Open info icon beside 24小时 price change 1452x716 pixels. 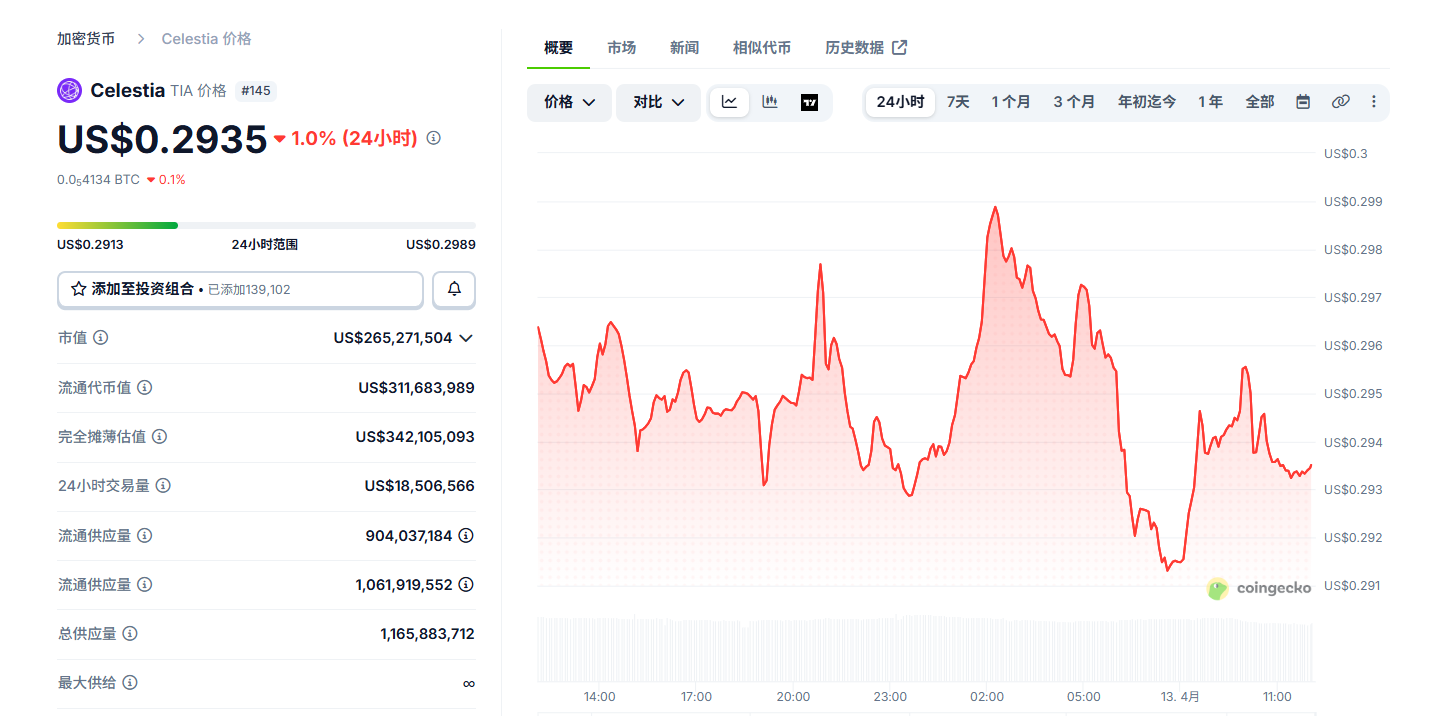coord(433,138)
